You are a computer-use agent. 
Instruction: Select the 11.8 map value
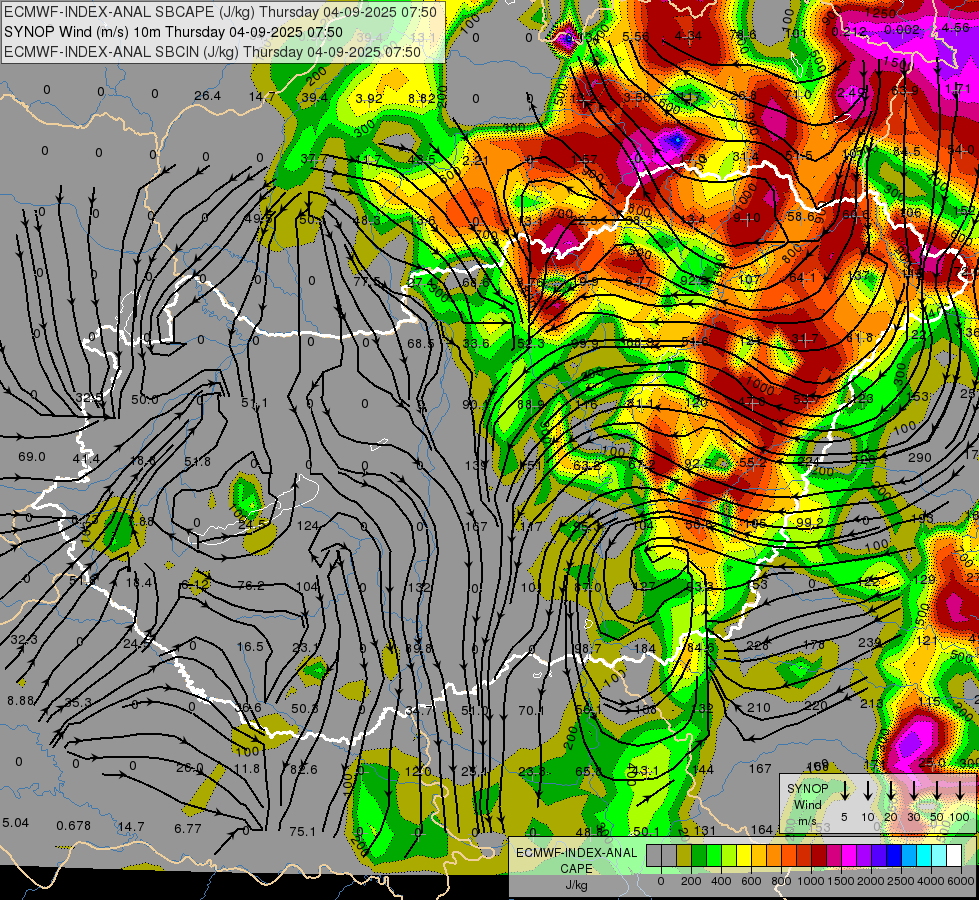click(x=247, y=768)
